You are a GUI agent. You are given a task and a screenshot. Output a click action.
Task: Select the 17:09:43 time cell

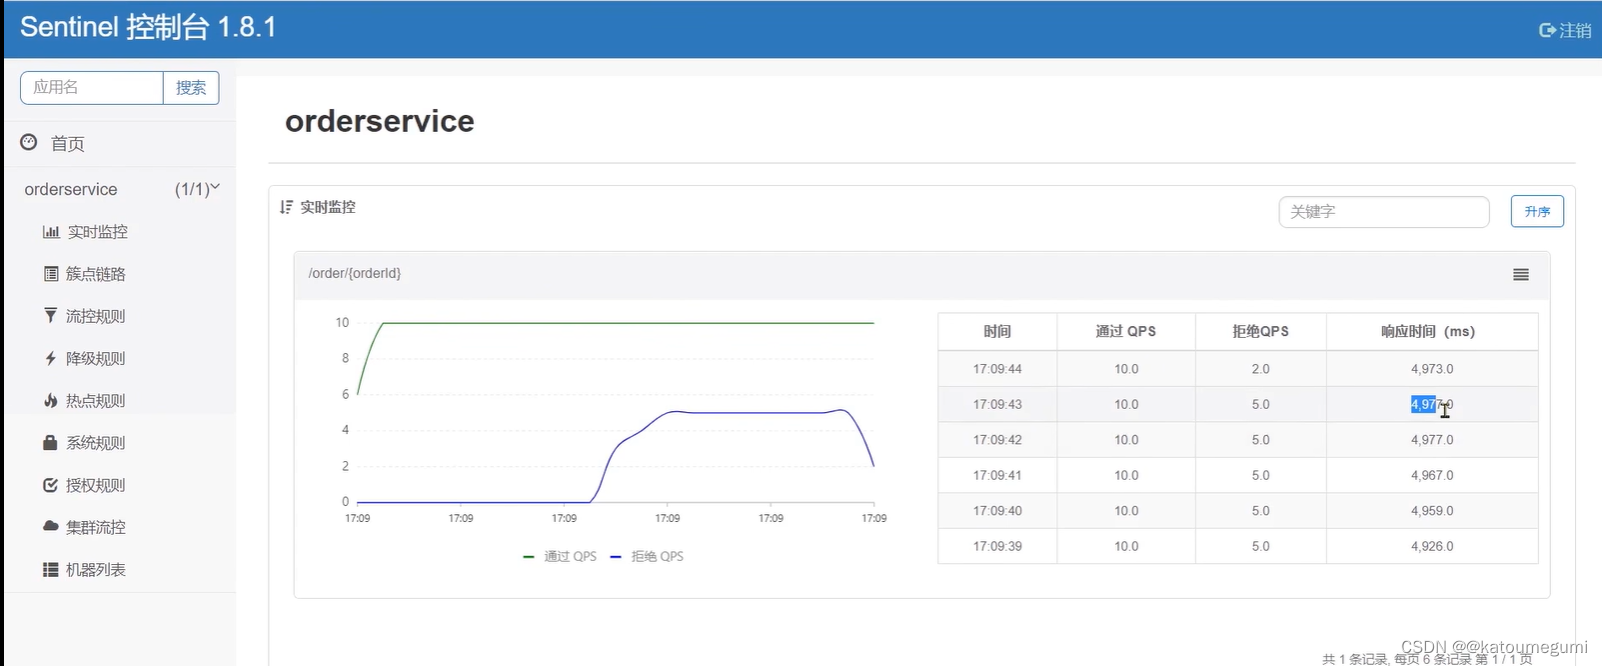click(x=997, y=404)
